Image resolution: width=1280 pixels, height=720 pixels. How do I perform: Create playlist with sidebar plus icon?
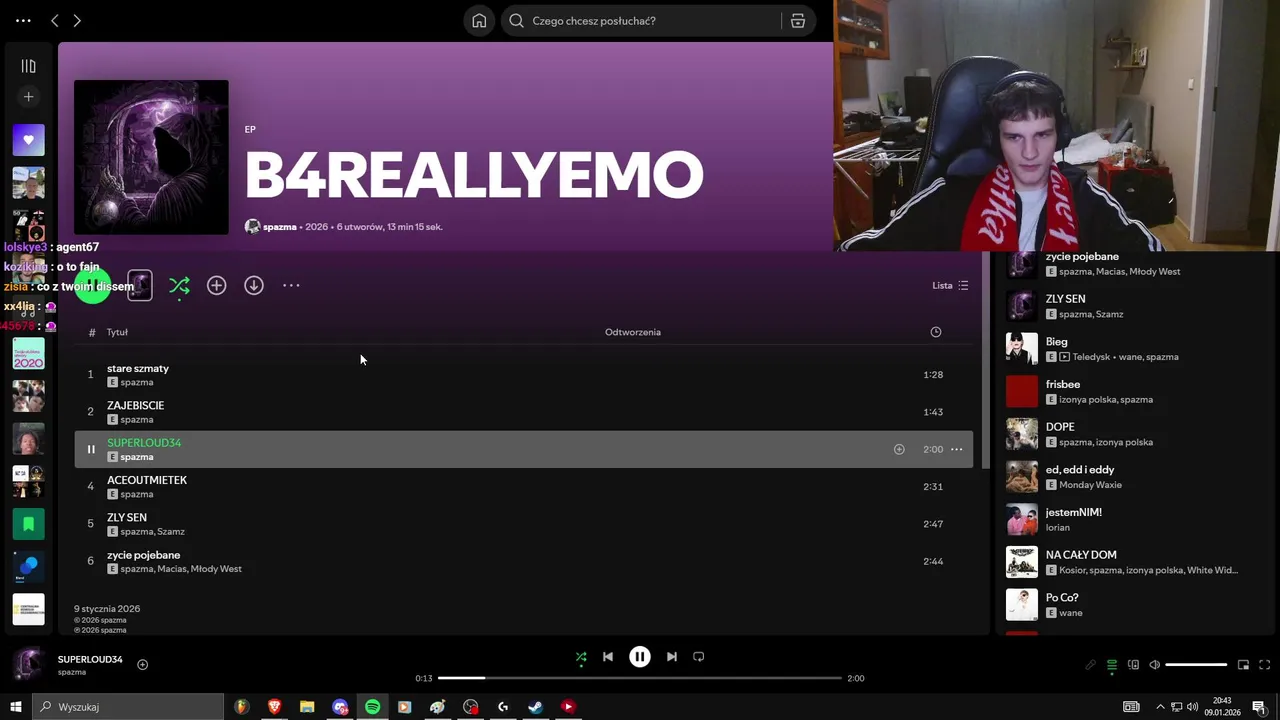(28, 97)
